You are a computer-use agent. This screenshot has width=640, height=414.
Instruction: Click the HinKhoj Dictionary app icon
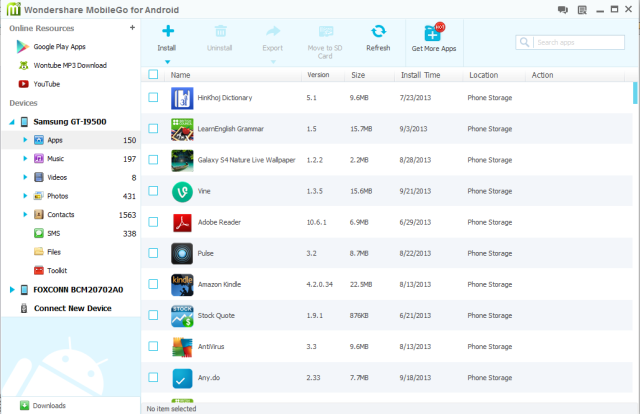[182, 98]
